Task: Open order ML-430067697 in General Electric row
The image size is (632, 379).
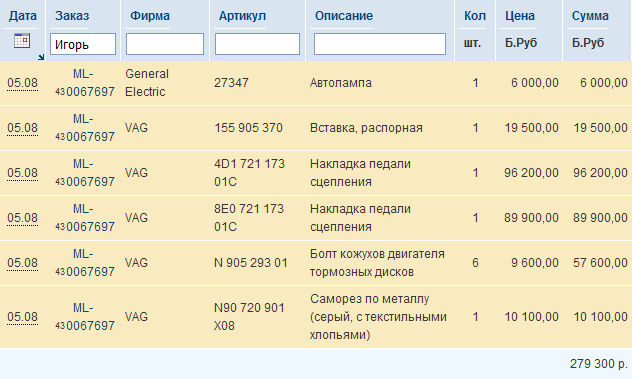Action: click(x=84, y=83)
